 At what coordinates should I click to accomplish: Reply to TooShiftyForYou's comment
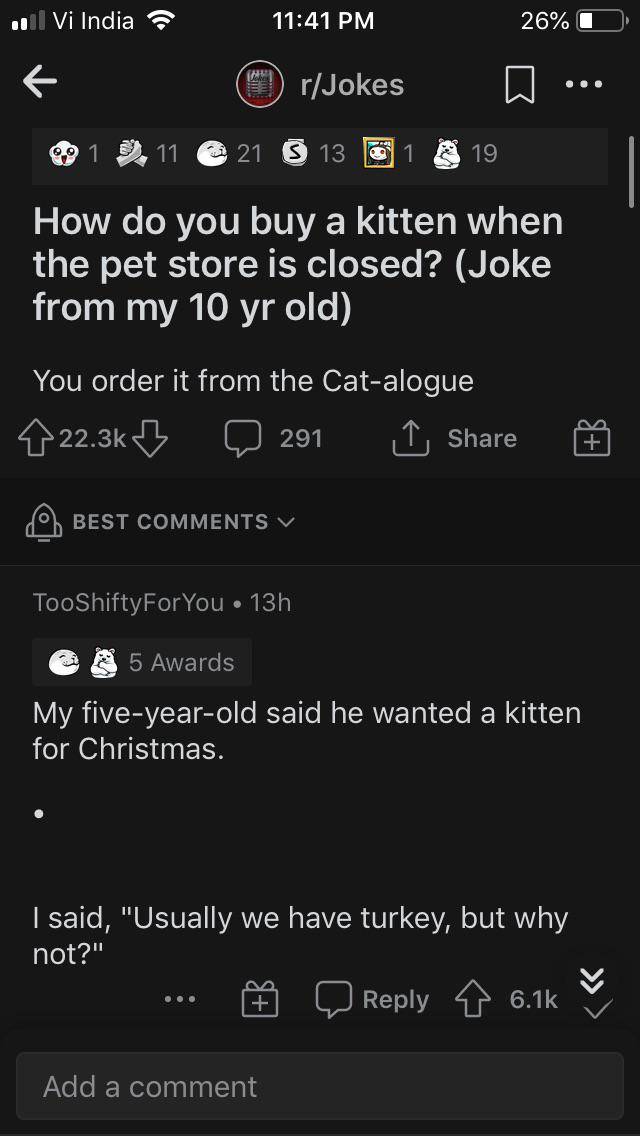(372, 999)
